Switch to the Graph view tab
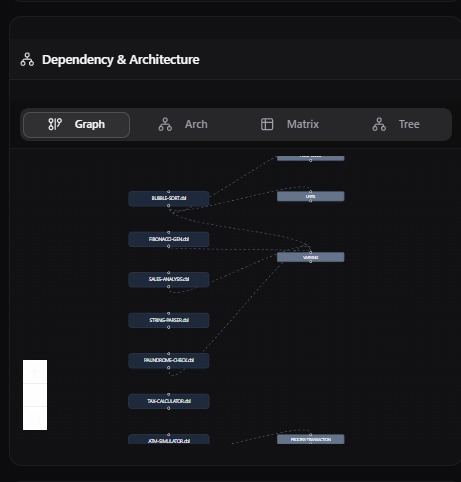 [x=76, y=125]
